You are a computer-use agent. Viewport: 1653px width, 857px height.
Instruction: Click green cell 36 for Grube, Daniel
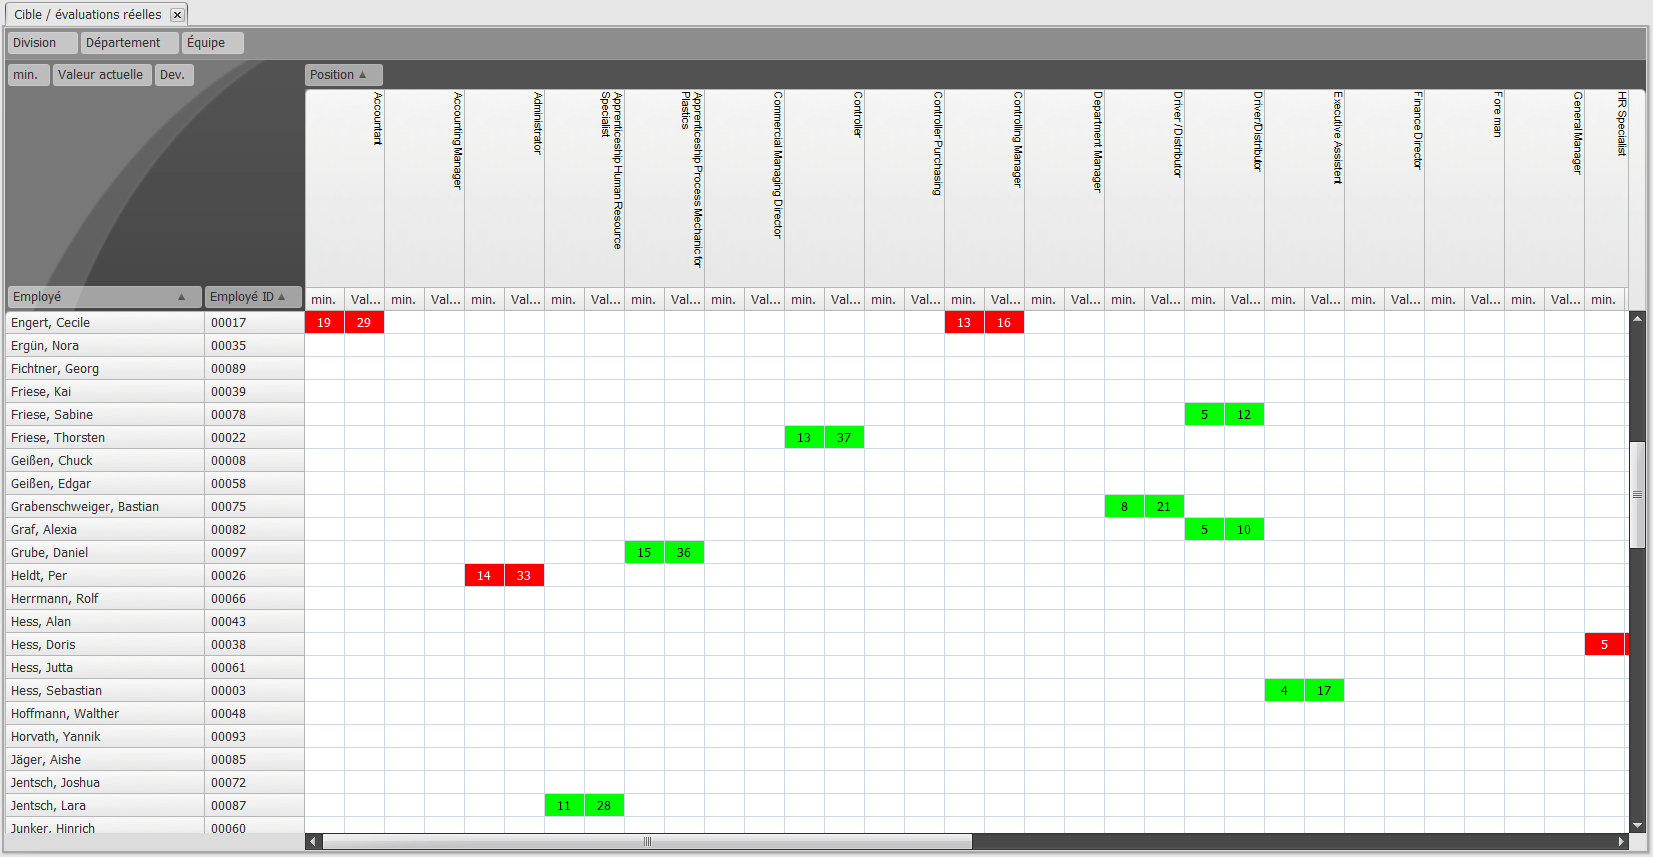coord(684,553)
